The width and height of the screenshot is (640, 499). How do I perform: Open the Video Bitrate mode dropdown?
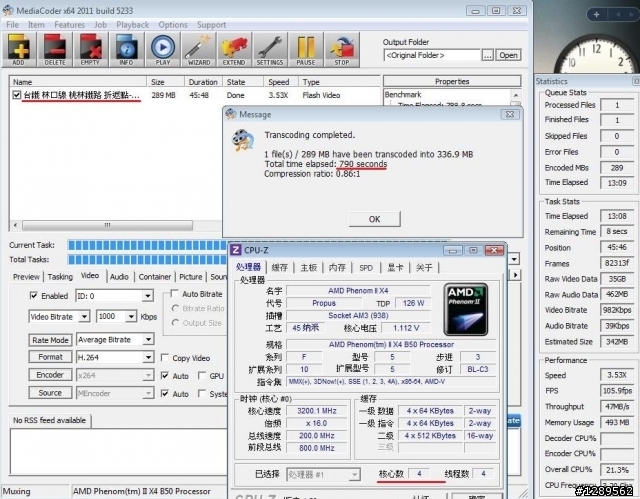84,317
